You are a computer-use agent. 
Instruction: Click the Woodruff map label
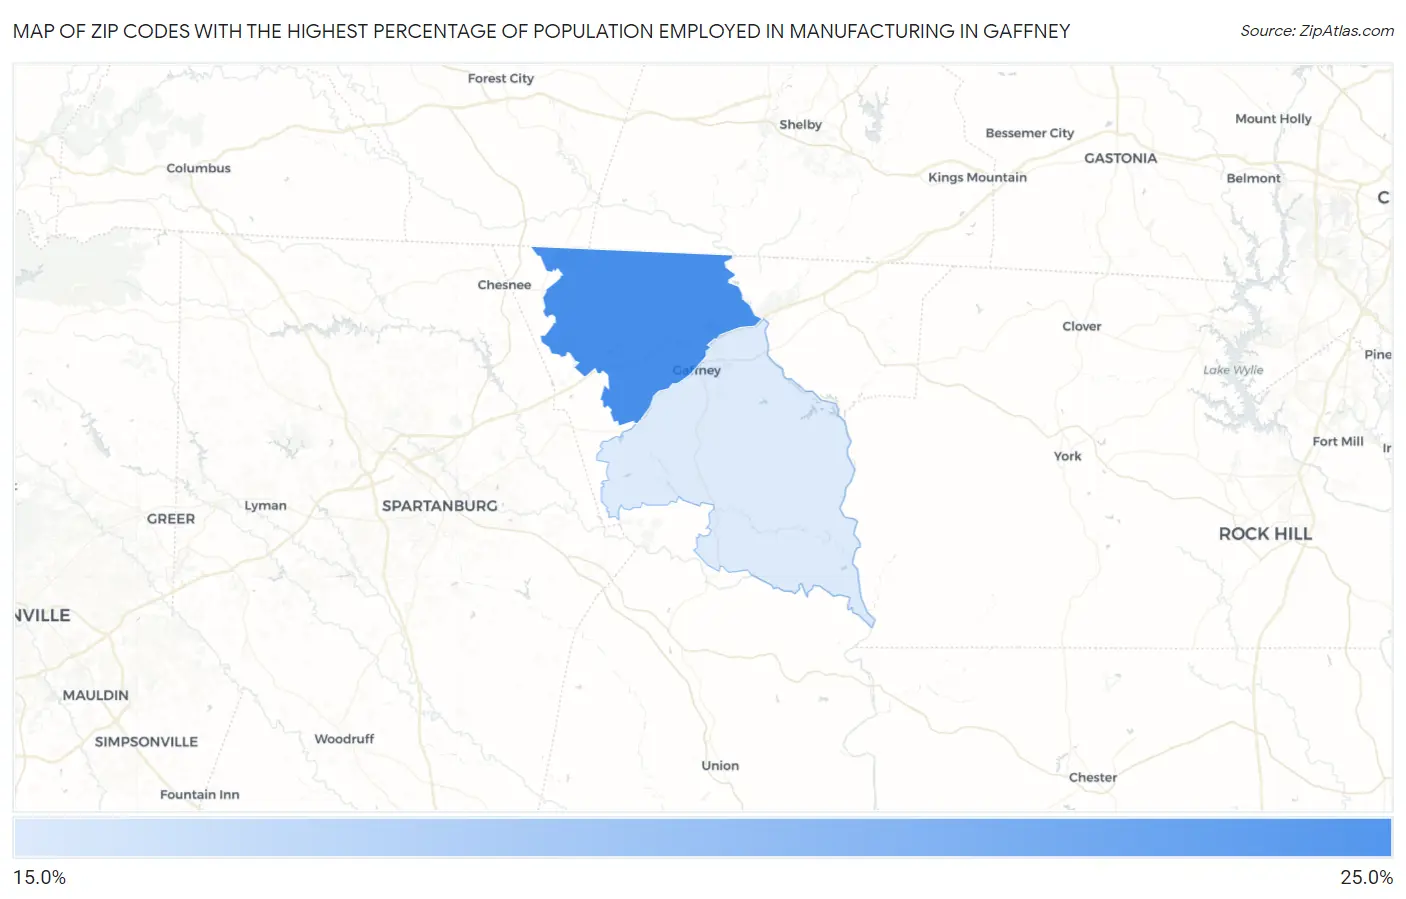pos(344,739)
